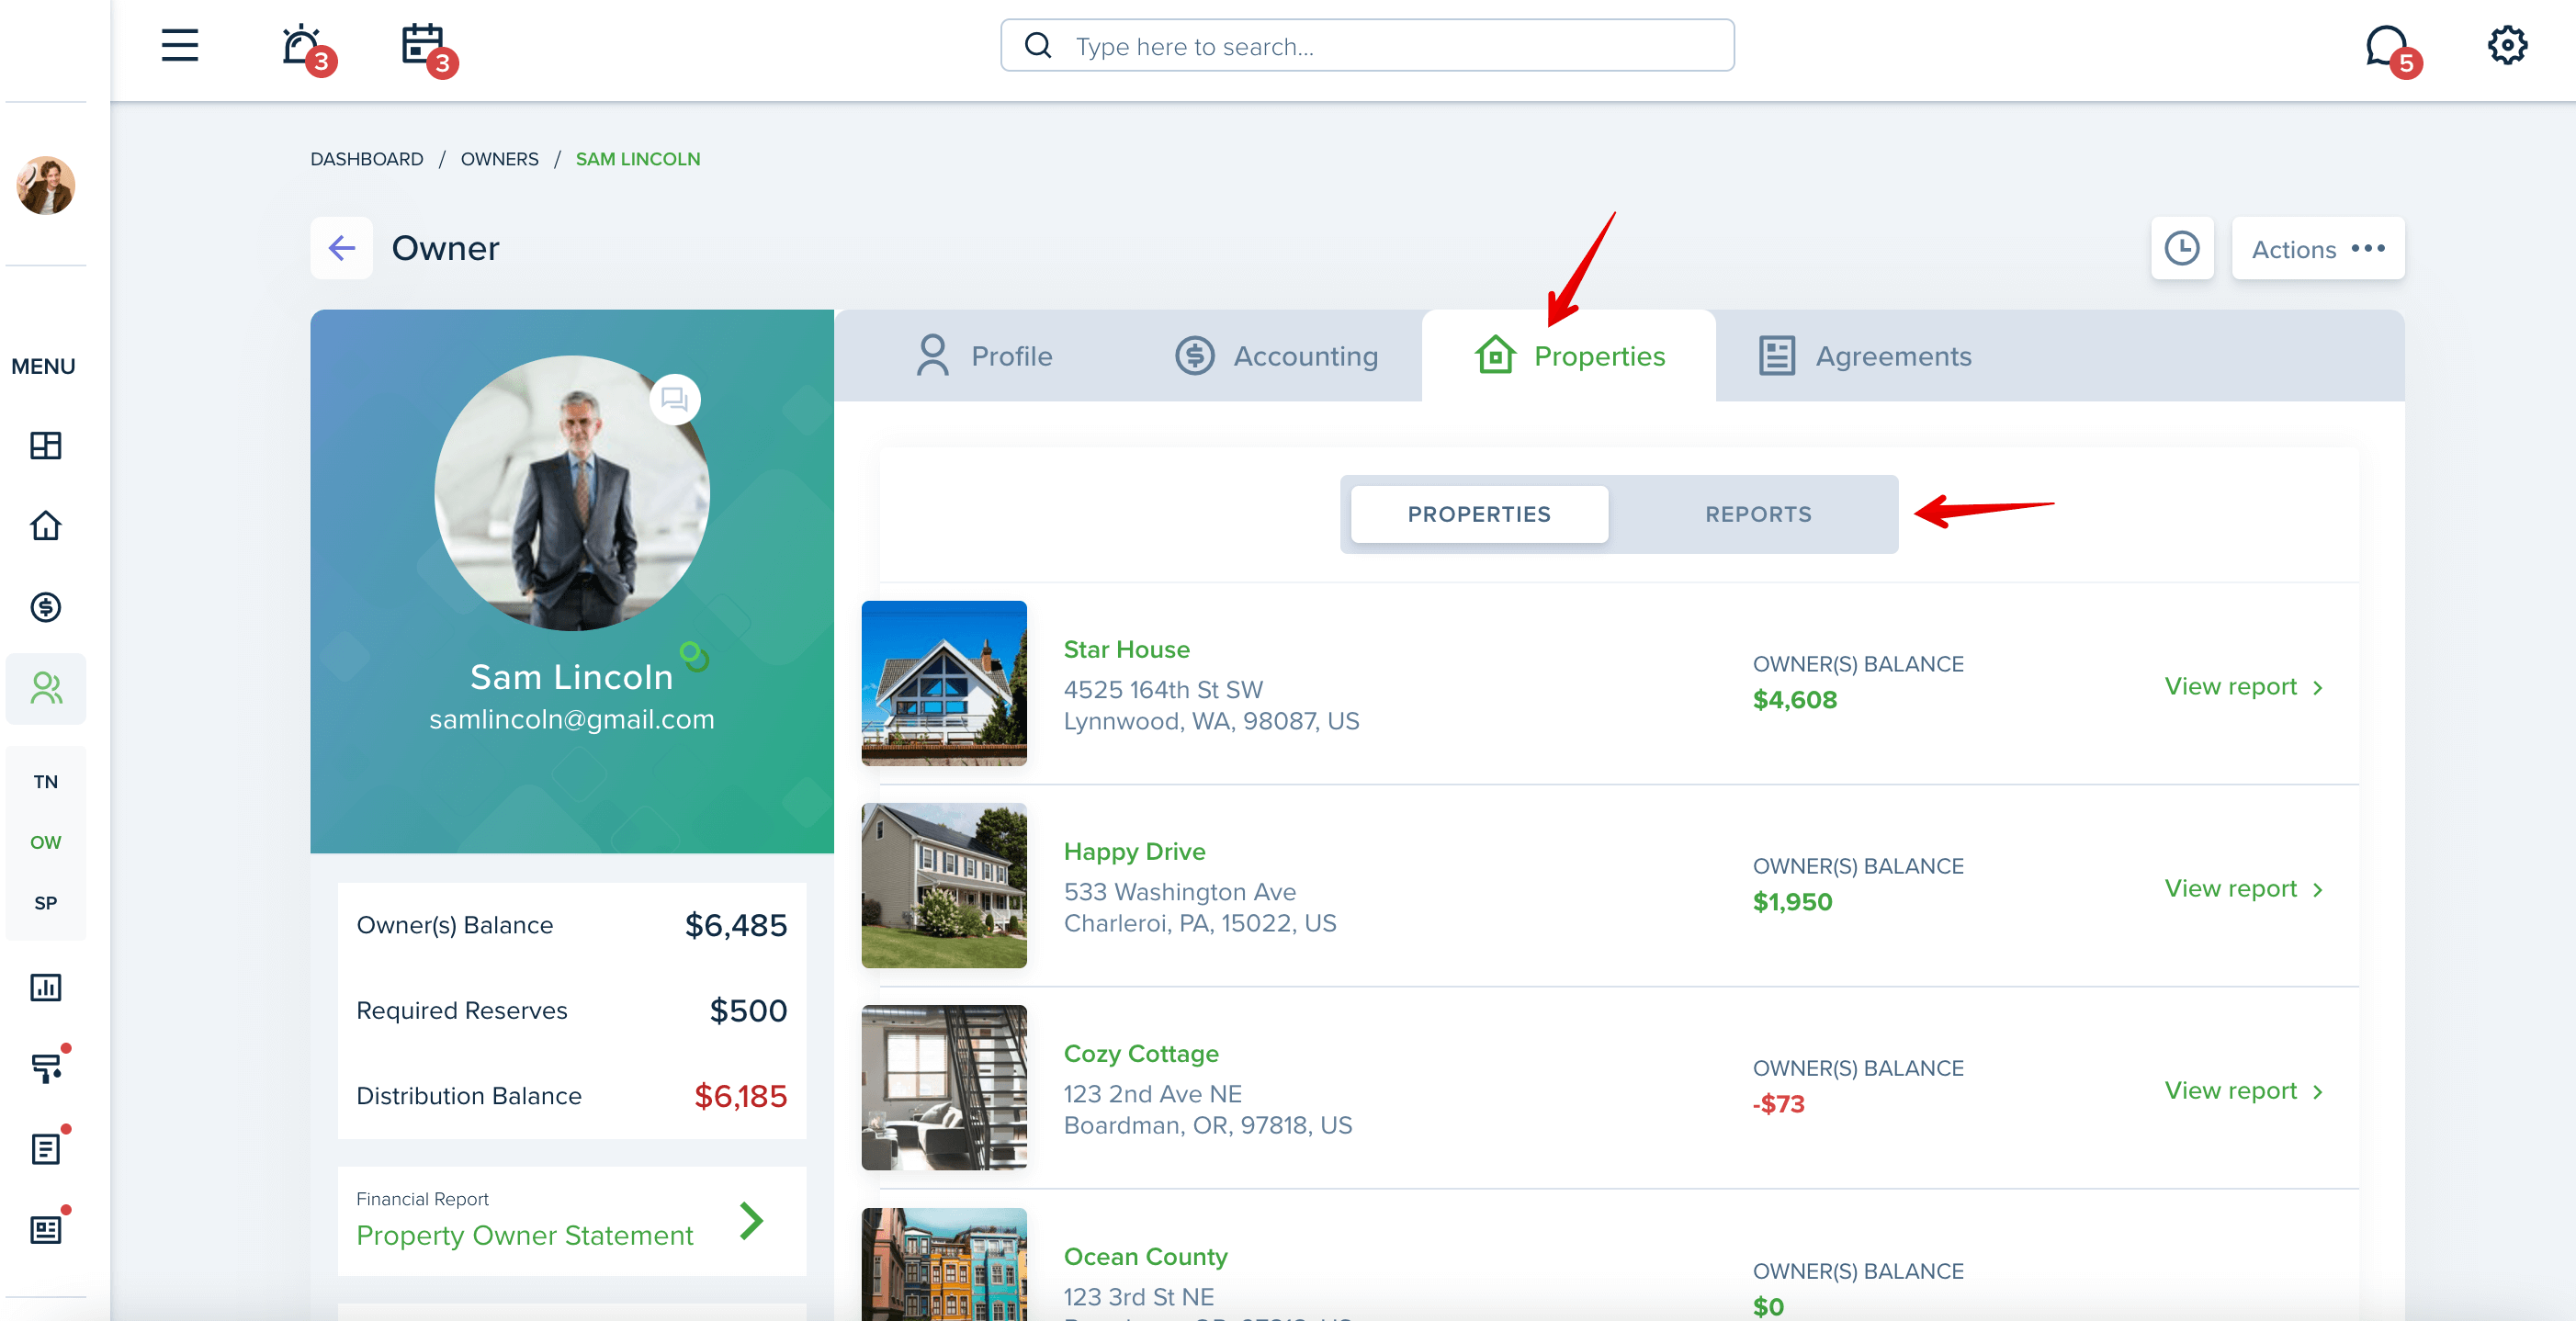The image size is (2576, 1321).
Task: Open maintenance paint roller icon in sidebar
Action: [x=48, y=1066]
